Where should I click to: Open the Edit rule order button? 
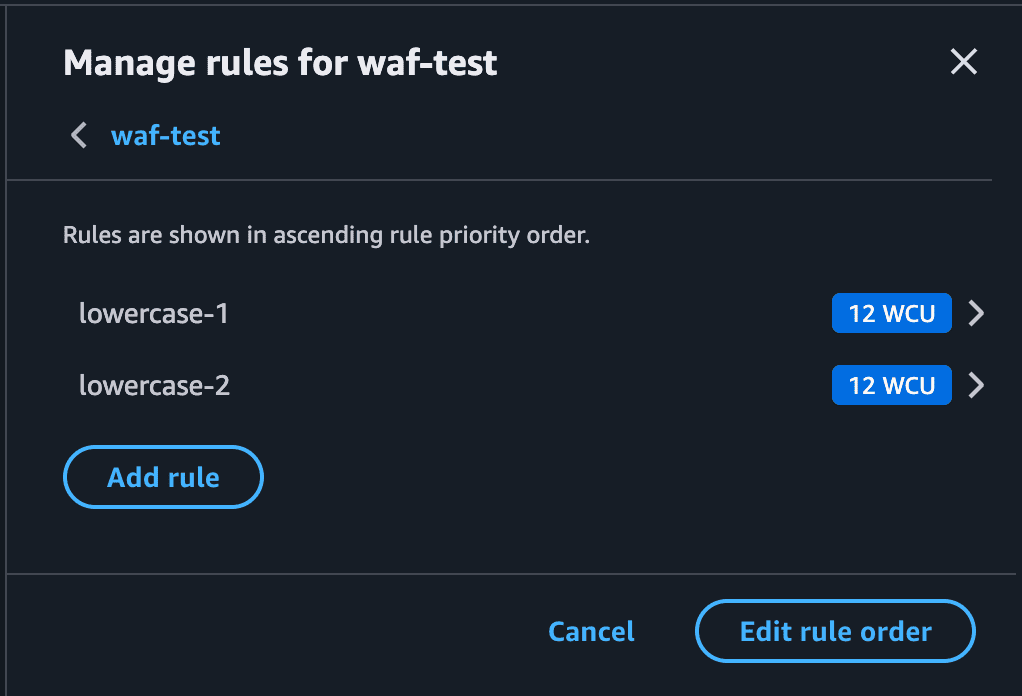835,632
